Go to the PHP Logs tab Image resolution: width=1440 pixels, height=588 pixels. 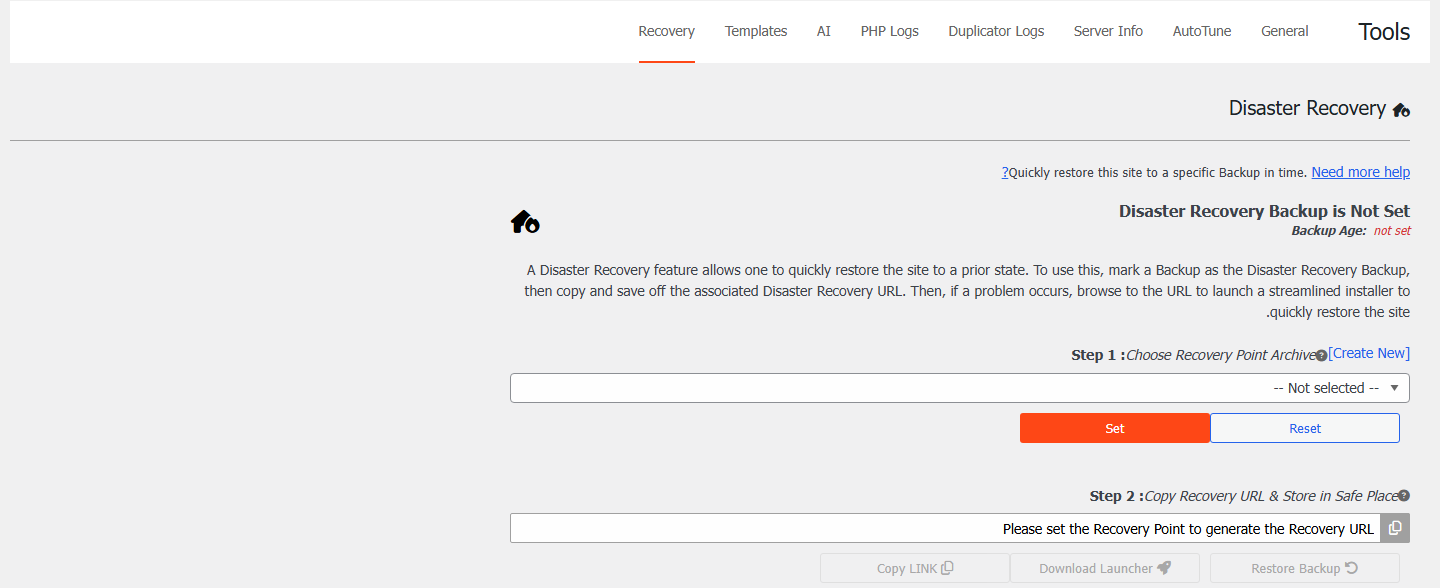click(890, 31)
